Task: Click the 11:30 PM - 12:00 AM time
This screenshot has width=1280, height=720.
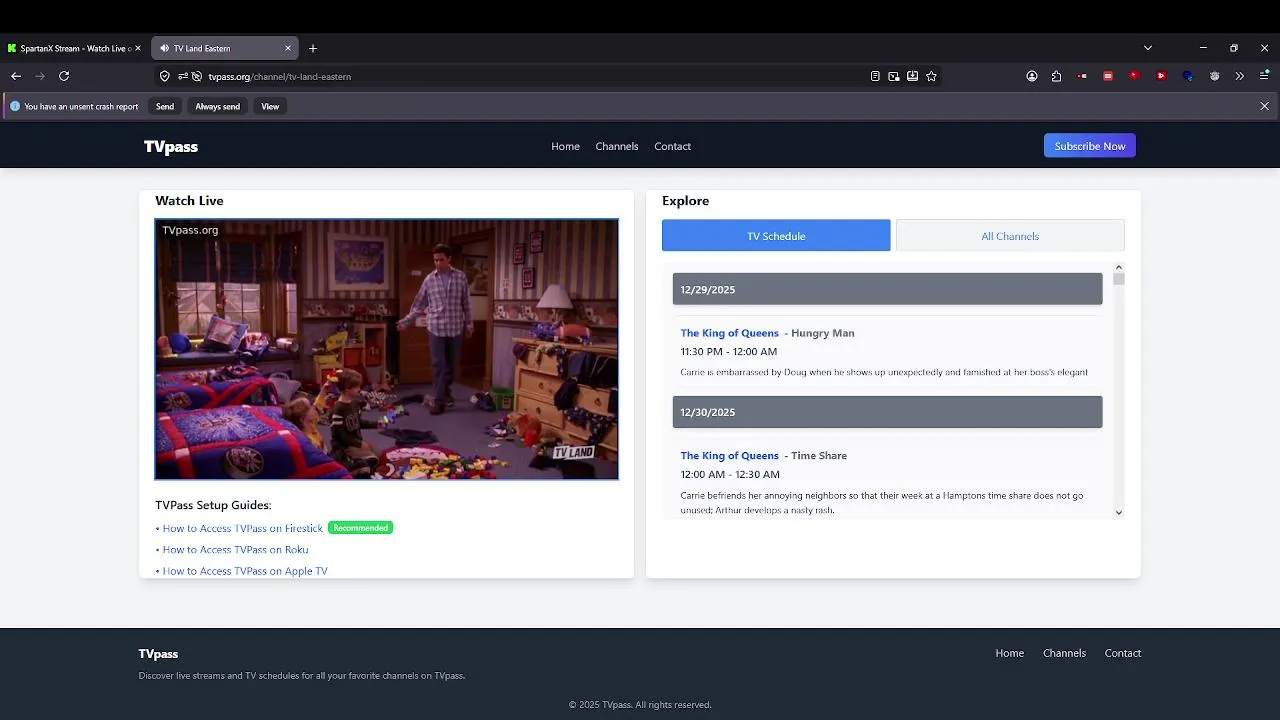Action: point(728,352)
